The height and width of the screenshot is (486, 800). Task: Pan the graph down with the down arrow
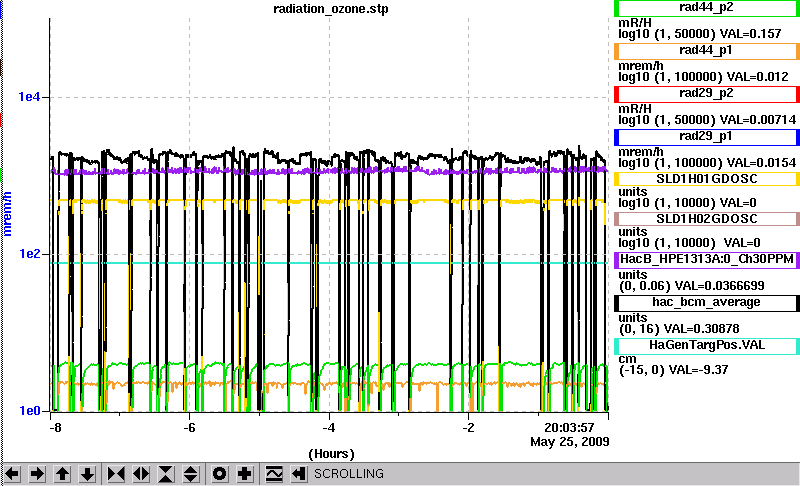(87, 474)
